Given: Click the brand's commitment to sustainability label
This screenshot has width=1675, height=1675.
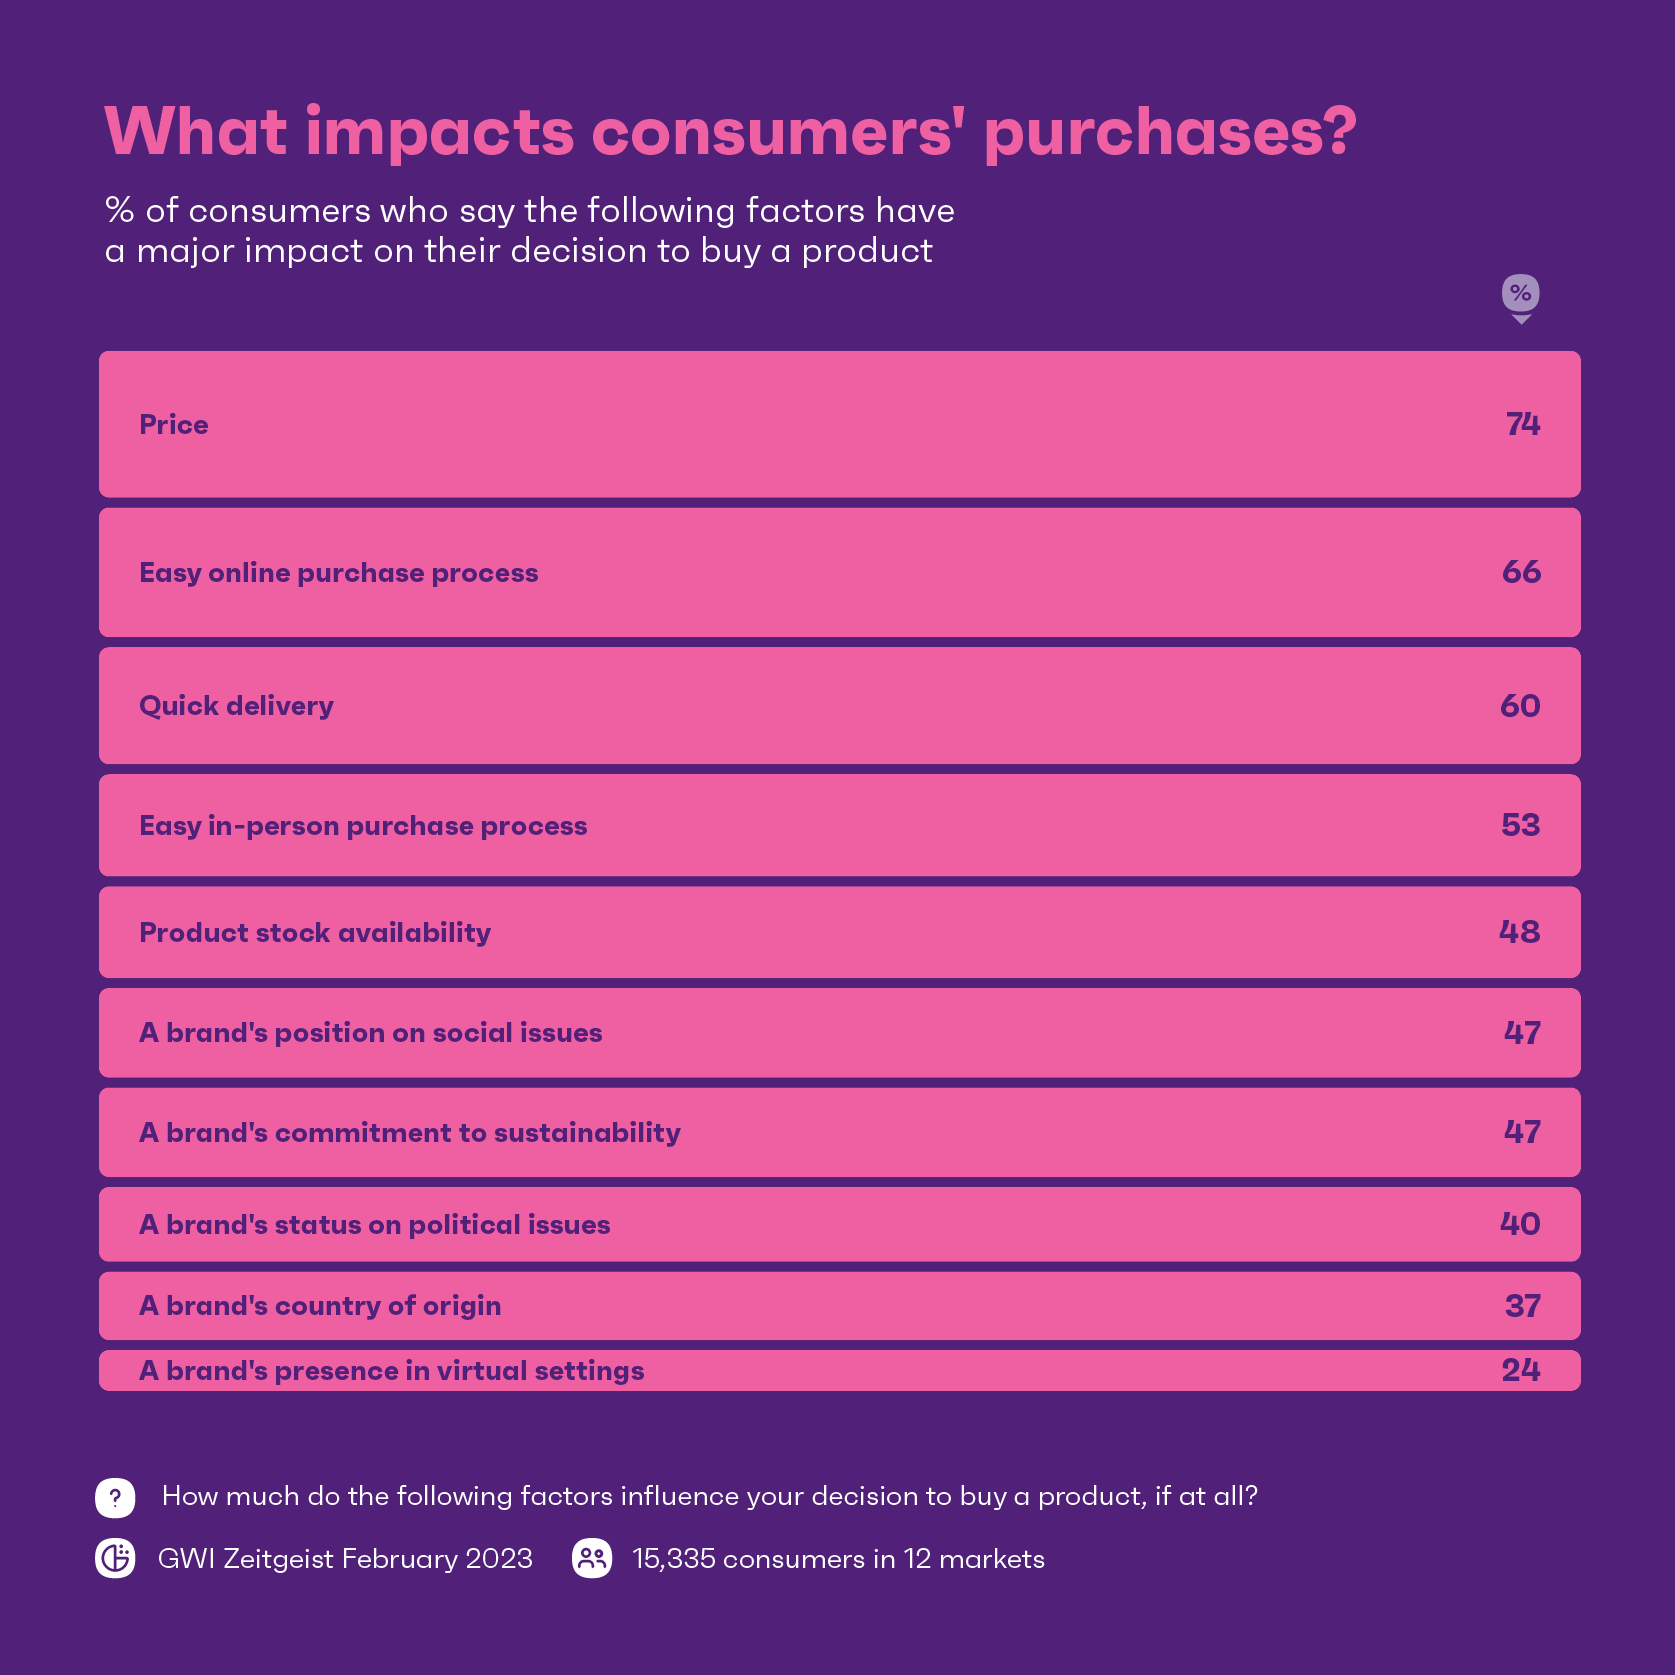Looking at the screenshot, I should coord(409,1133).
